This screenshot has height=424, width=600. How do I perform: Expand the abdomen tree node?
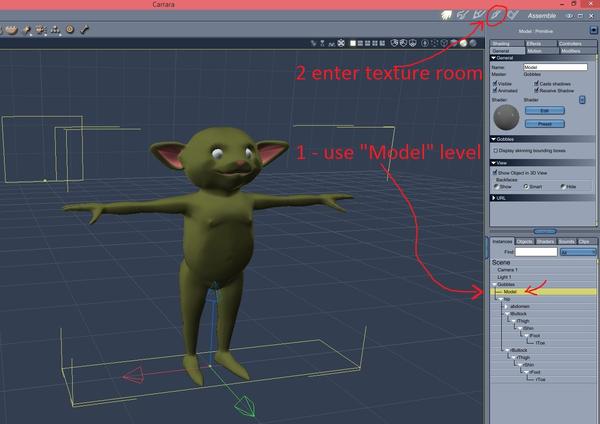pyautogui.click(x=506, y=306)
